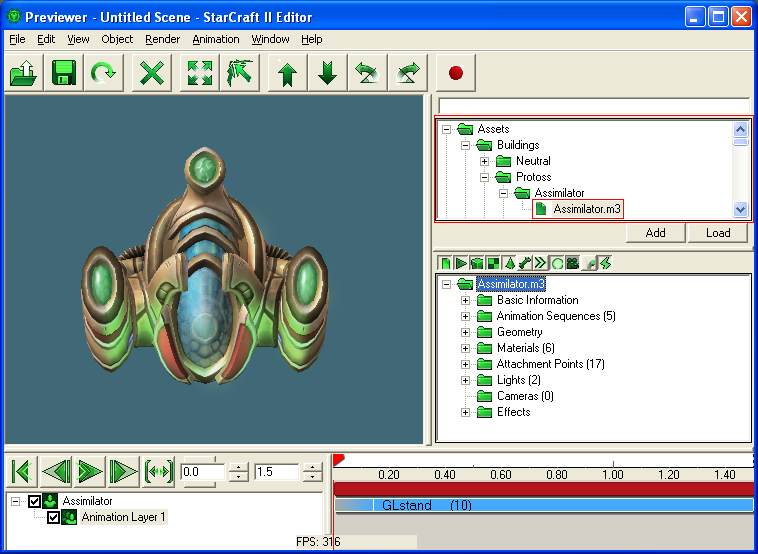The image size is (758, 554).
Task: Click the Assets tree scrollbar down arrow
Action: pos(740,209)
